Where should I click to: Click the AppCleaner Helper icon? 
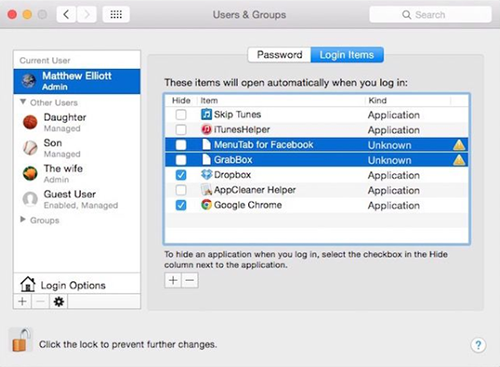206,190
